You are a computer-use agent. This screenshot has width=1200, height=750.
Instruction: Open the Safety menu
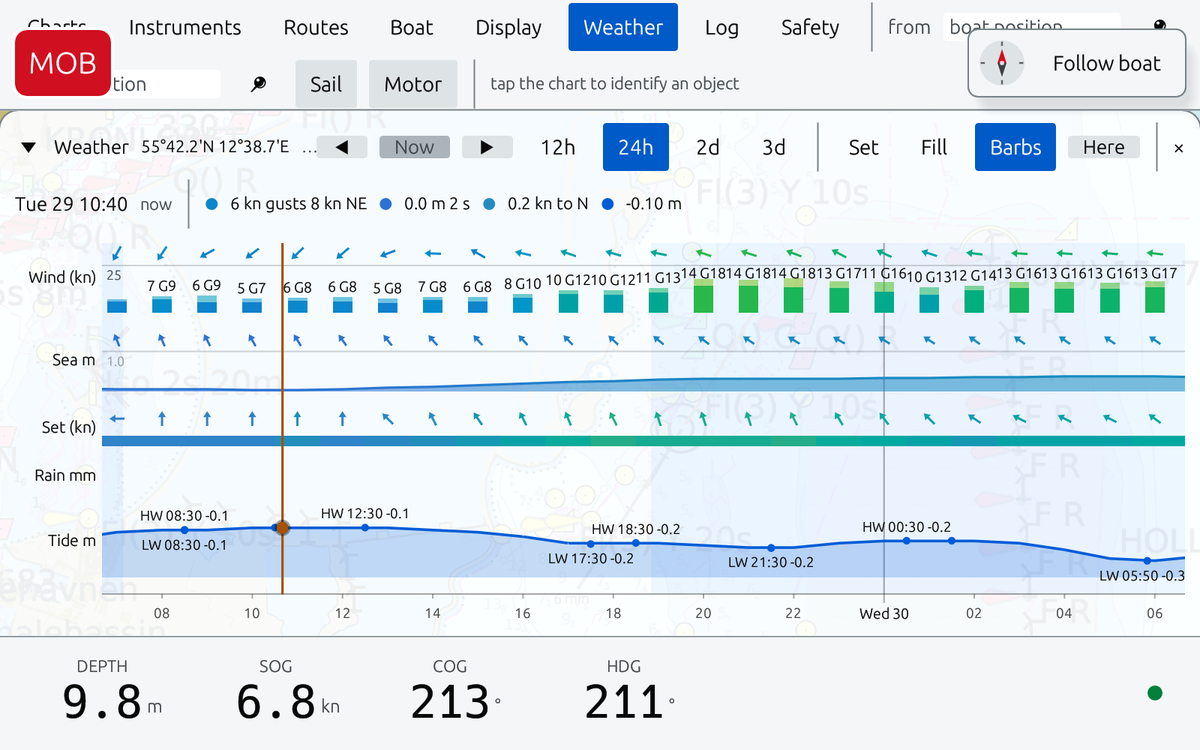click(x=810, y=27)
